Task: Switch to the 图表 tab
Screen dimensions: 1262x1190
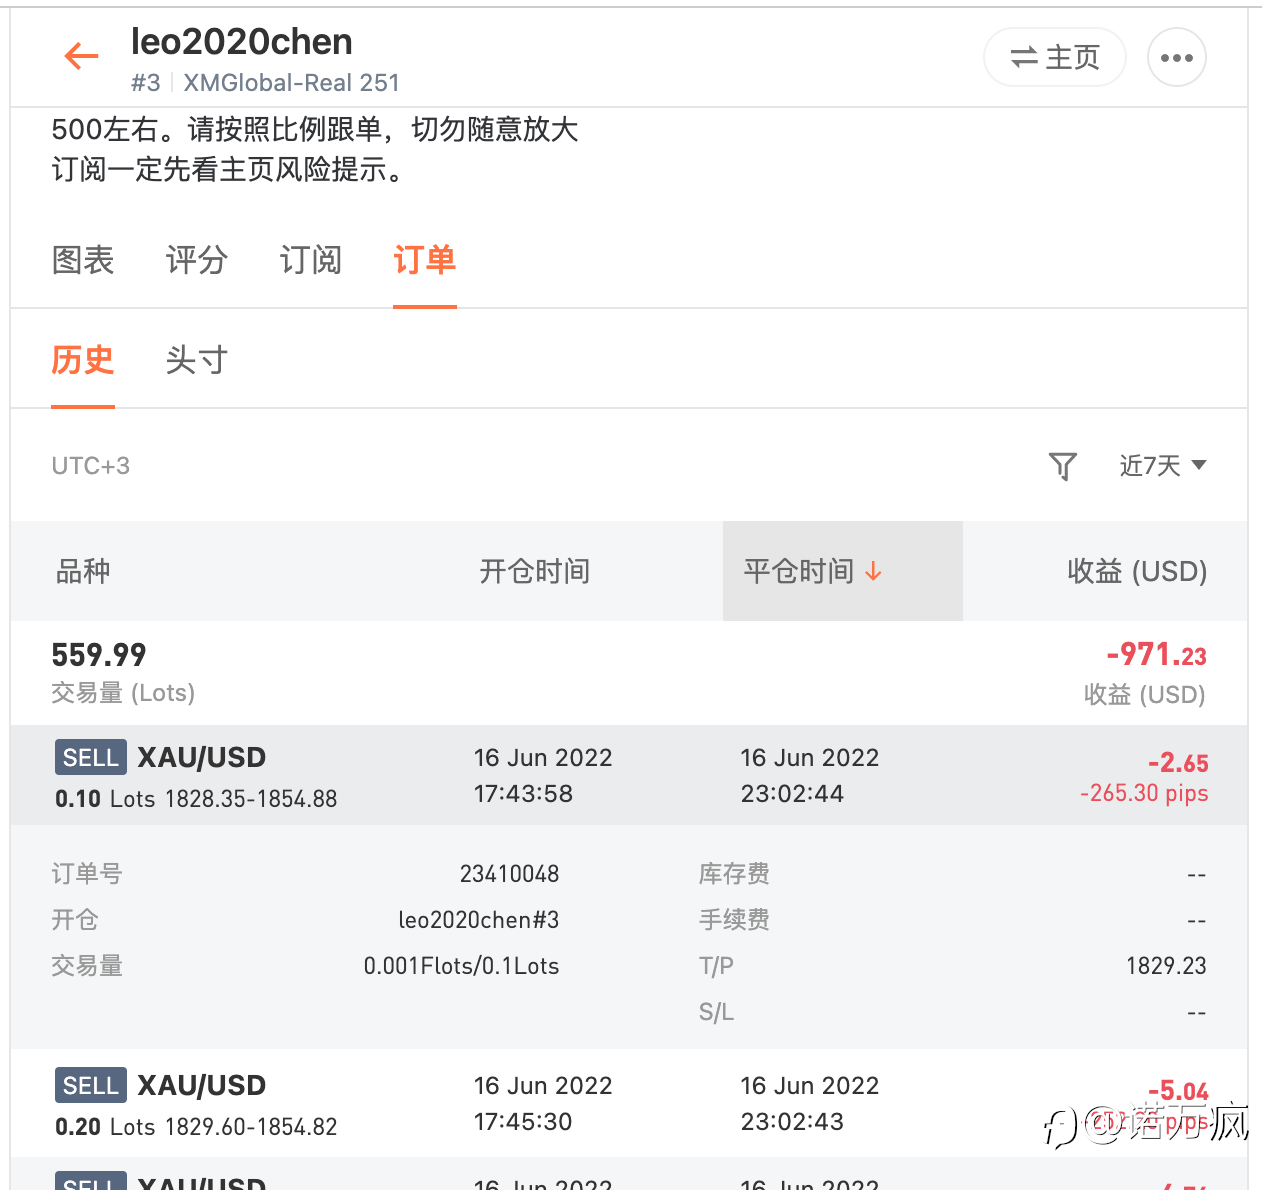Action: click(x=83, y=260)
